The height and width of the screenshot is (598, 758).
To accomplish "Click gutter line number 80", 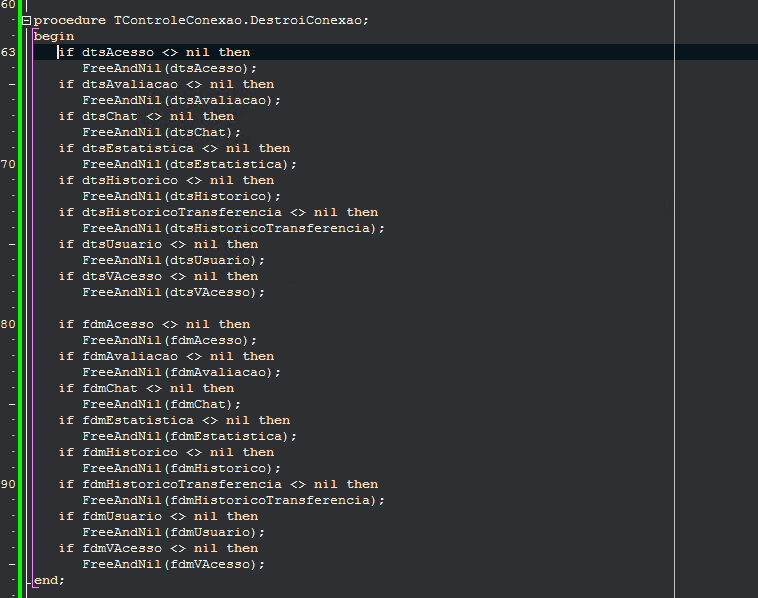I will pos(8,324).
